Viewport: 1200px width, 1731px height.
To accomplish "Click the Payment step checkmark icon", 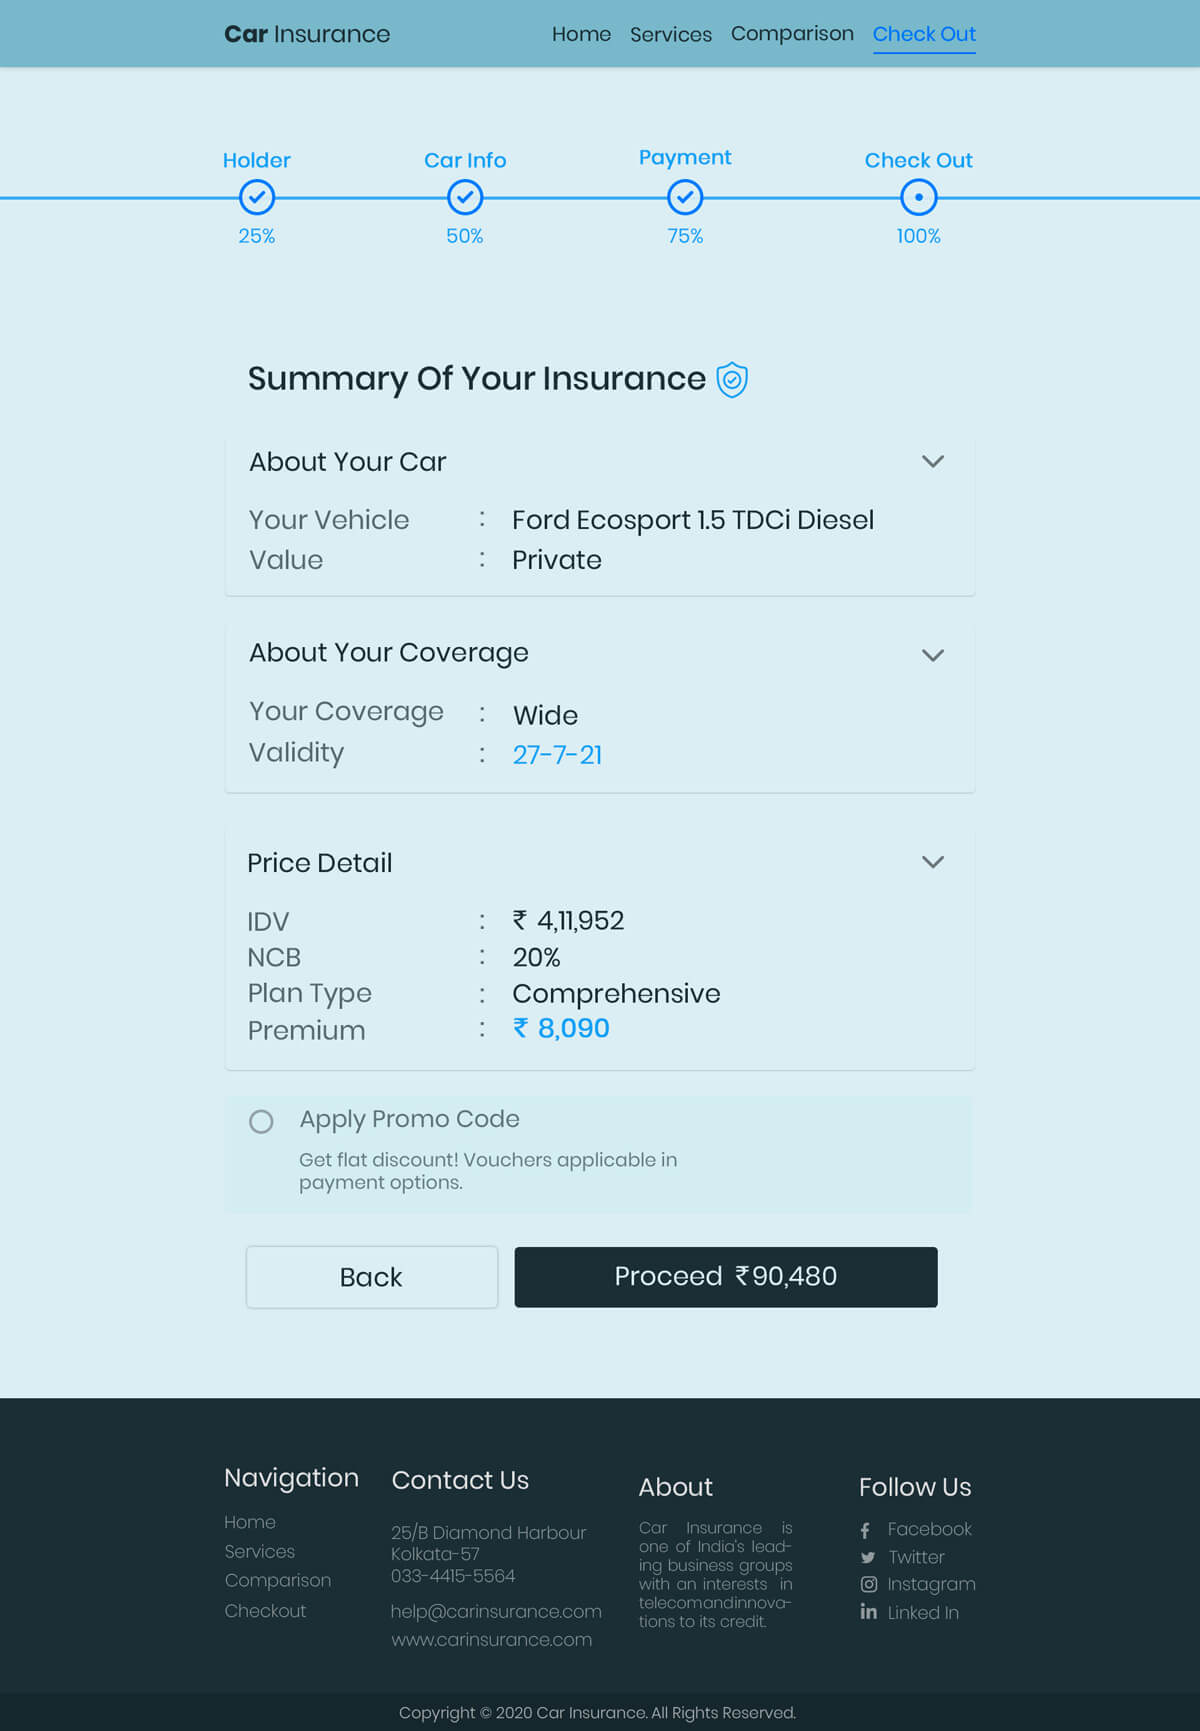I will point(685,197).
